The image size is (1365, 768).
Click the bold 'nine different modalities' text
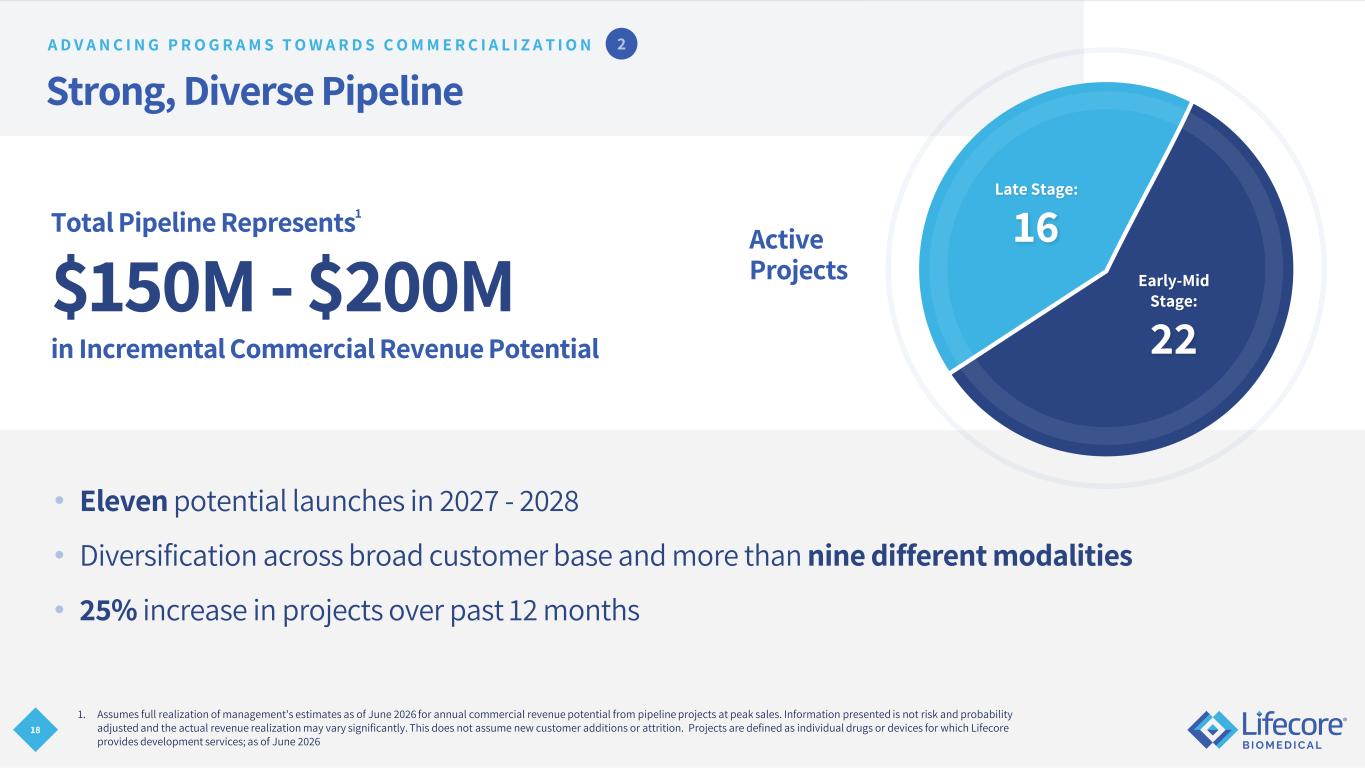[x=970, y=555]
